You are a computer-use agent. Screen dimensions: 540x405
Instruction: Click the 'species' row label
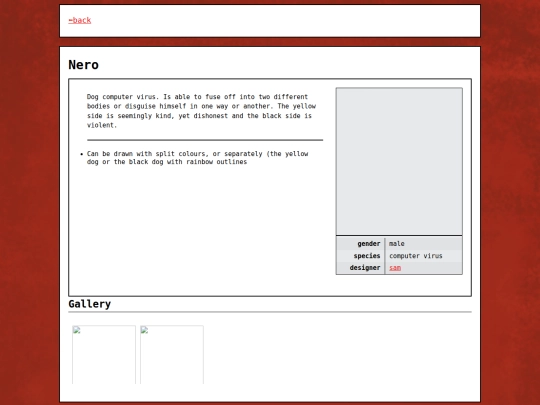click(367, 256)
